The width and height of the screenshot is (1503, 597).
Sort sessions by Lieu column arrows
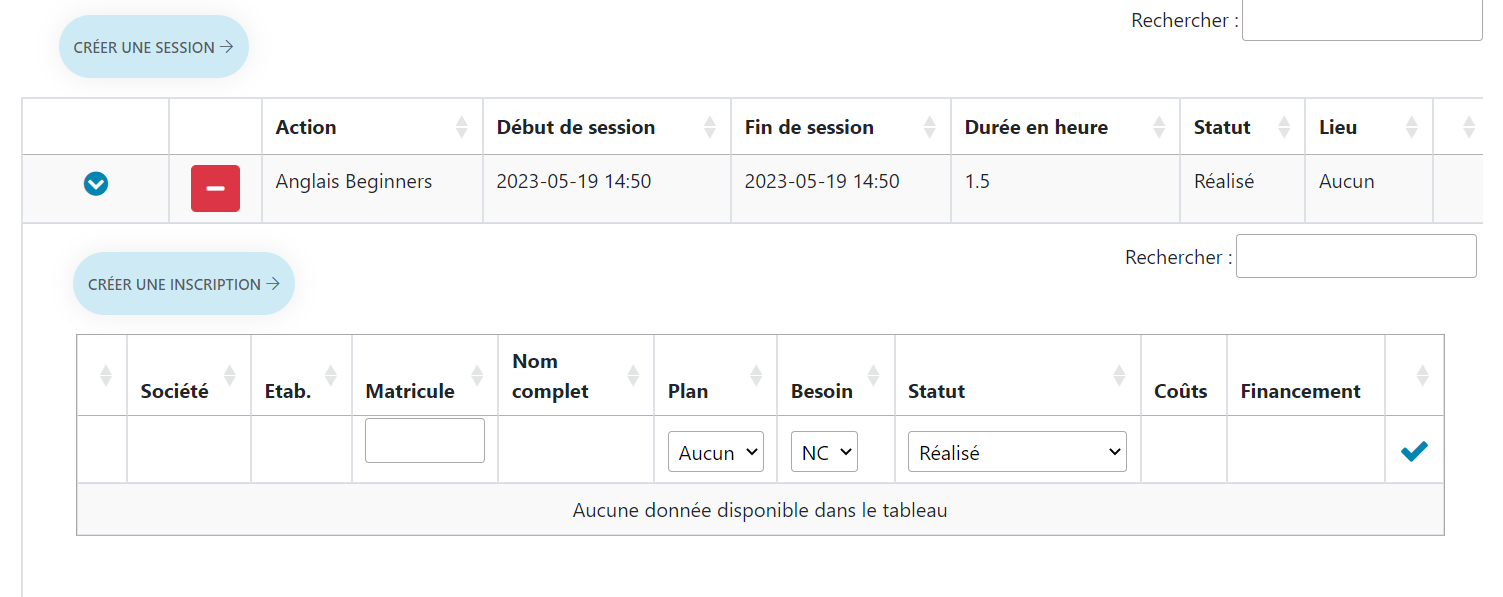(x=1411, y=127)
